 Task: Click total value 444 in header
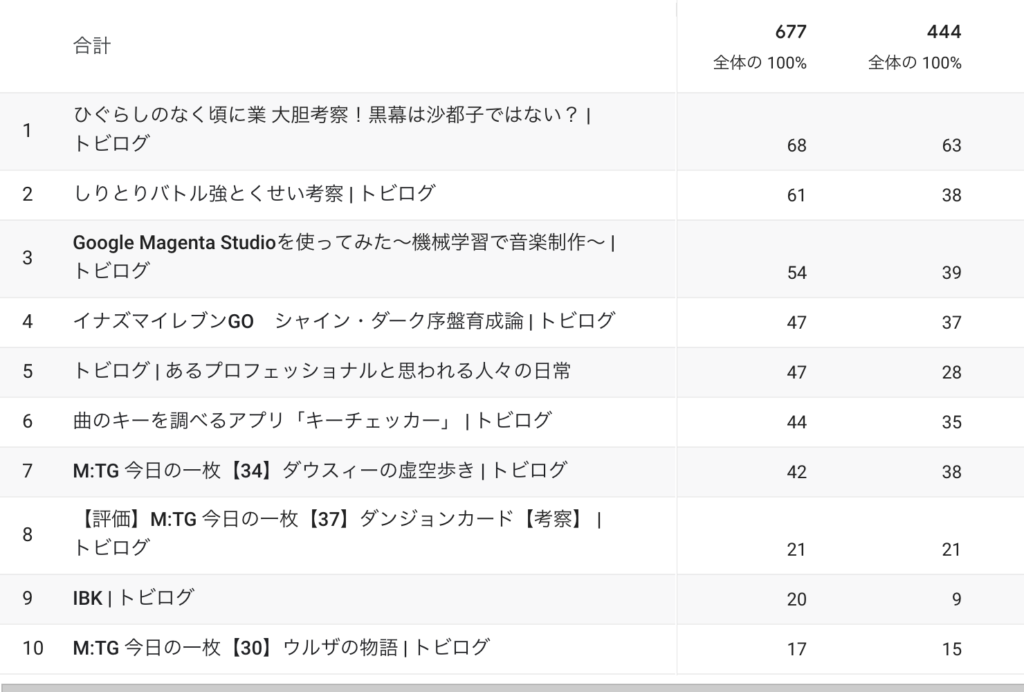(x=943, y=32)
